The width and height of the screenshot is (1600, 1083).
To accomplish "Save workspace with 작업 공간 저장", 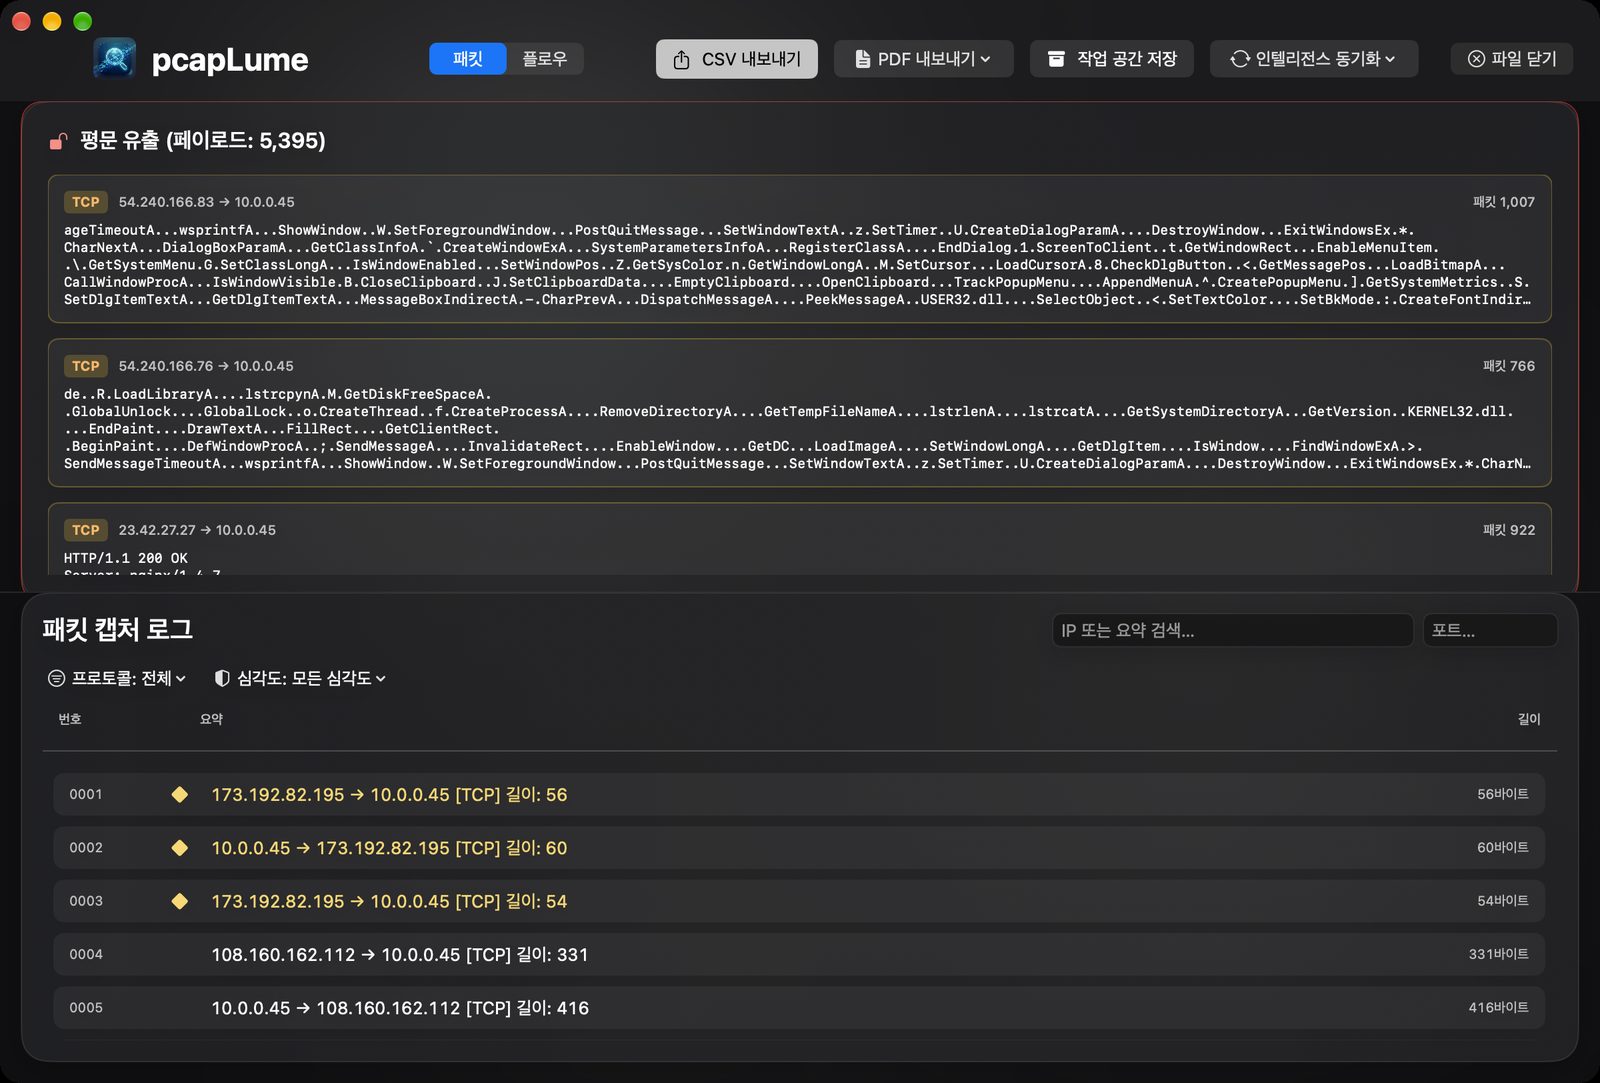I will click(1112, 59).
